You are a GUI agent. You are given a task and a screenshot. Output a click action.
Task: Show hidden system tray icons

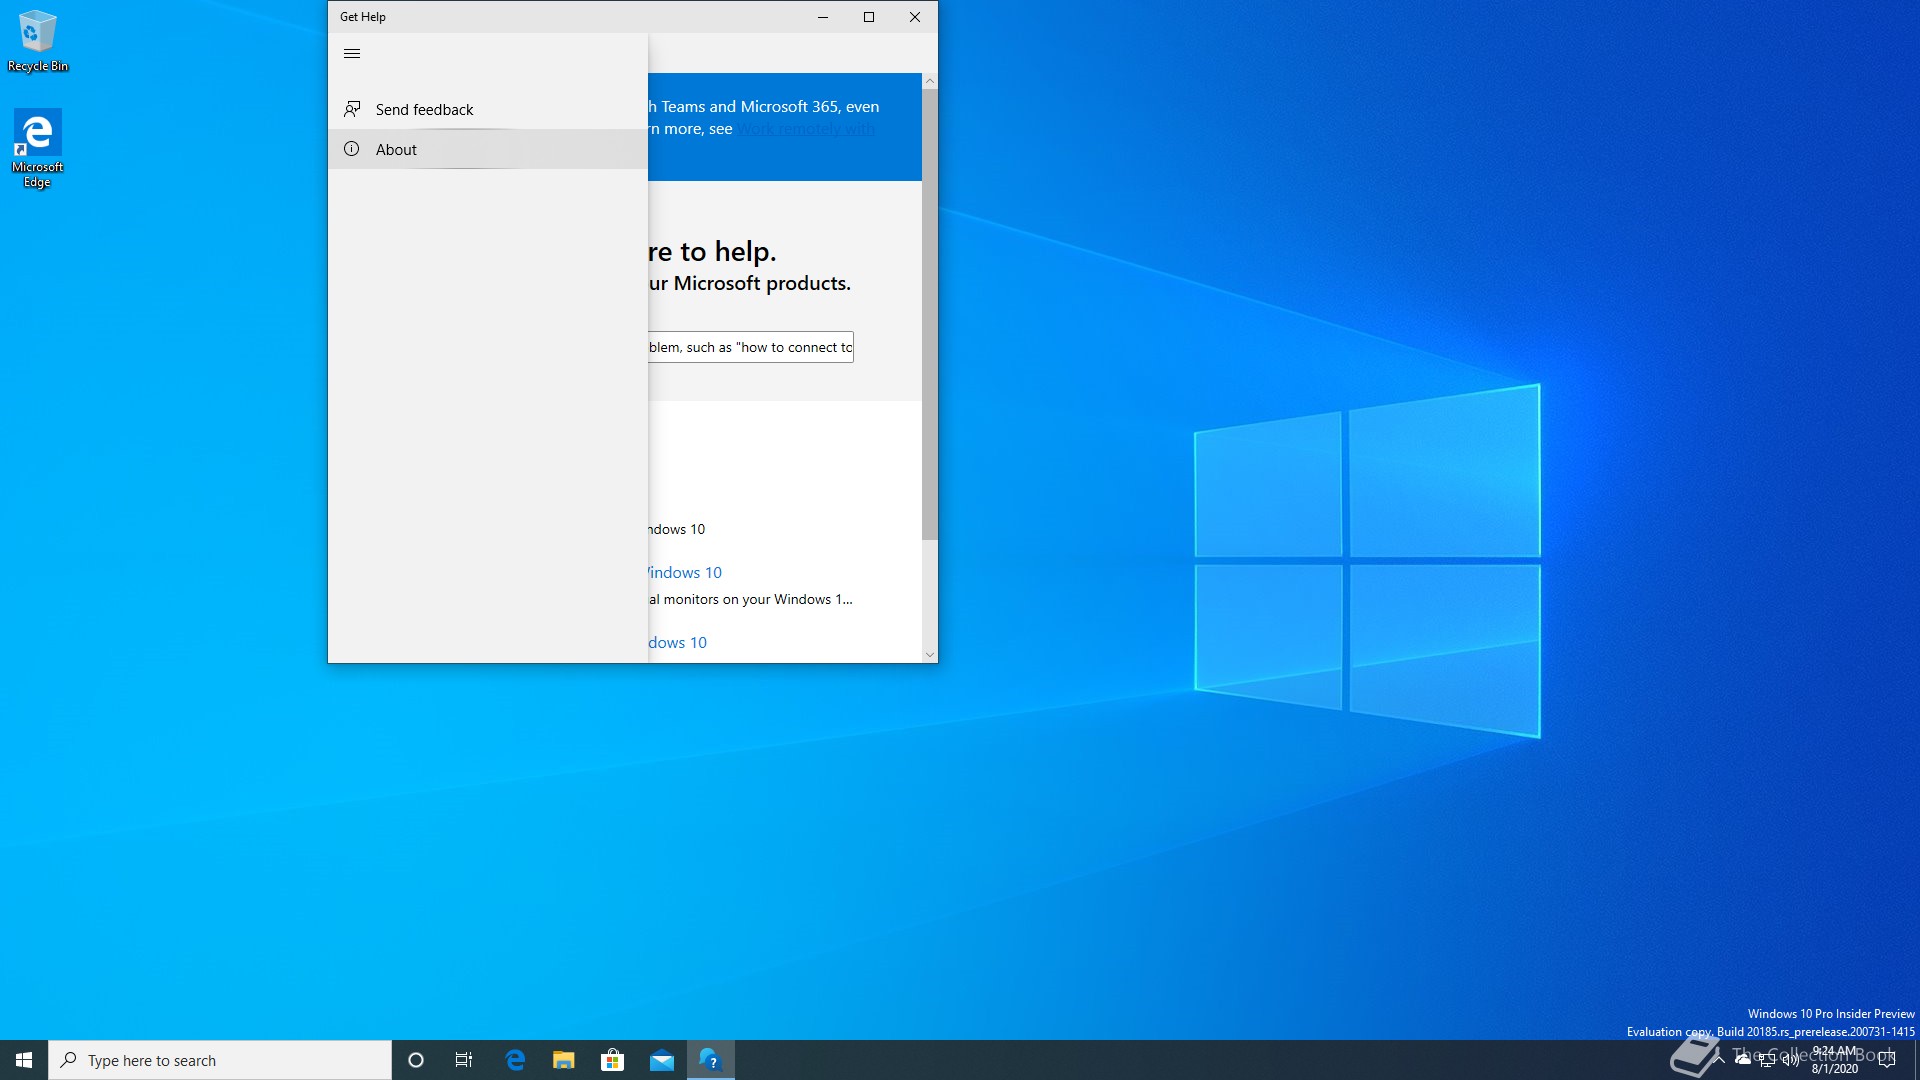click(x=1719, y=1060)
